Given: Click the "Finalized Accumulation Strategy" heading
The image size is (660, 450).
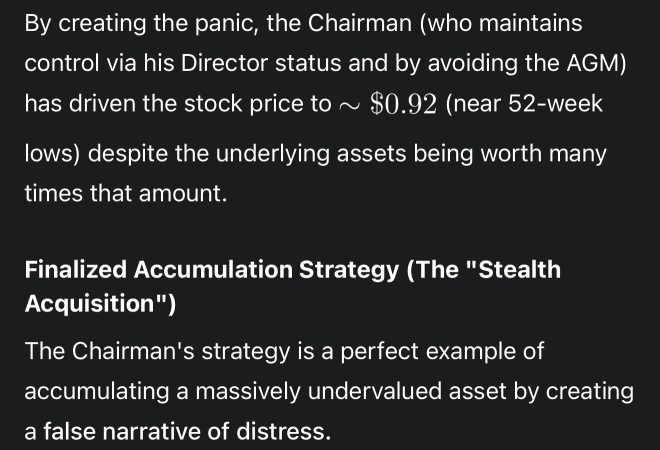Looking at the screenshot, I should click(x=212, y=270).
